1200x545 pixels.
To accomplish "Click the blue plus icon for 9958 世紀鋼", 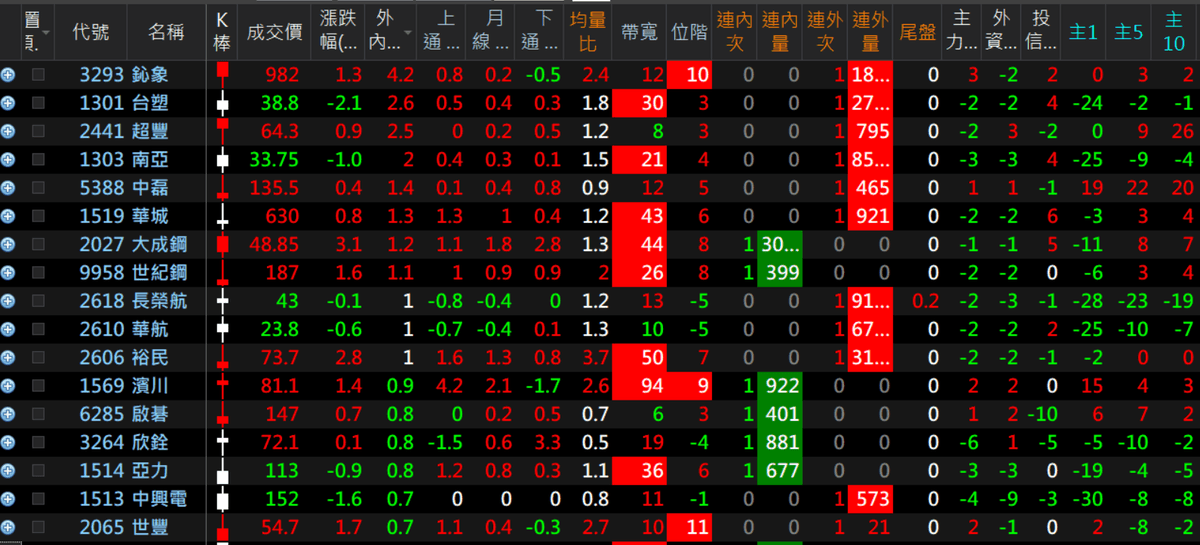I will click(x=8, y=272).
